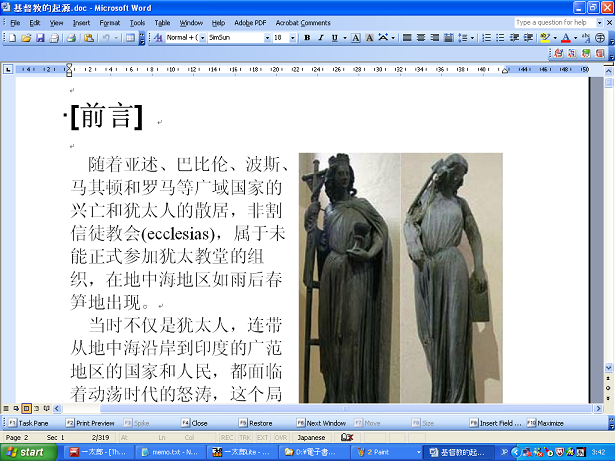Click the Print icon in toolbar
Image resolution: width=615 pixels, height=461 pixels.
71,38
